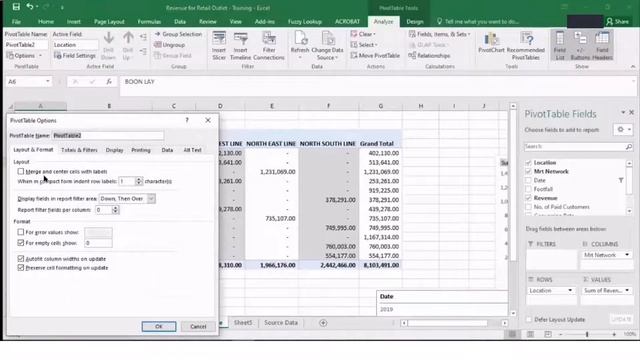Uncheck Autofit column widths on update

point(21,259)
